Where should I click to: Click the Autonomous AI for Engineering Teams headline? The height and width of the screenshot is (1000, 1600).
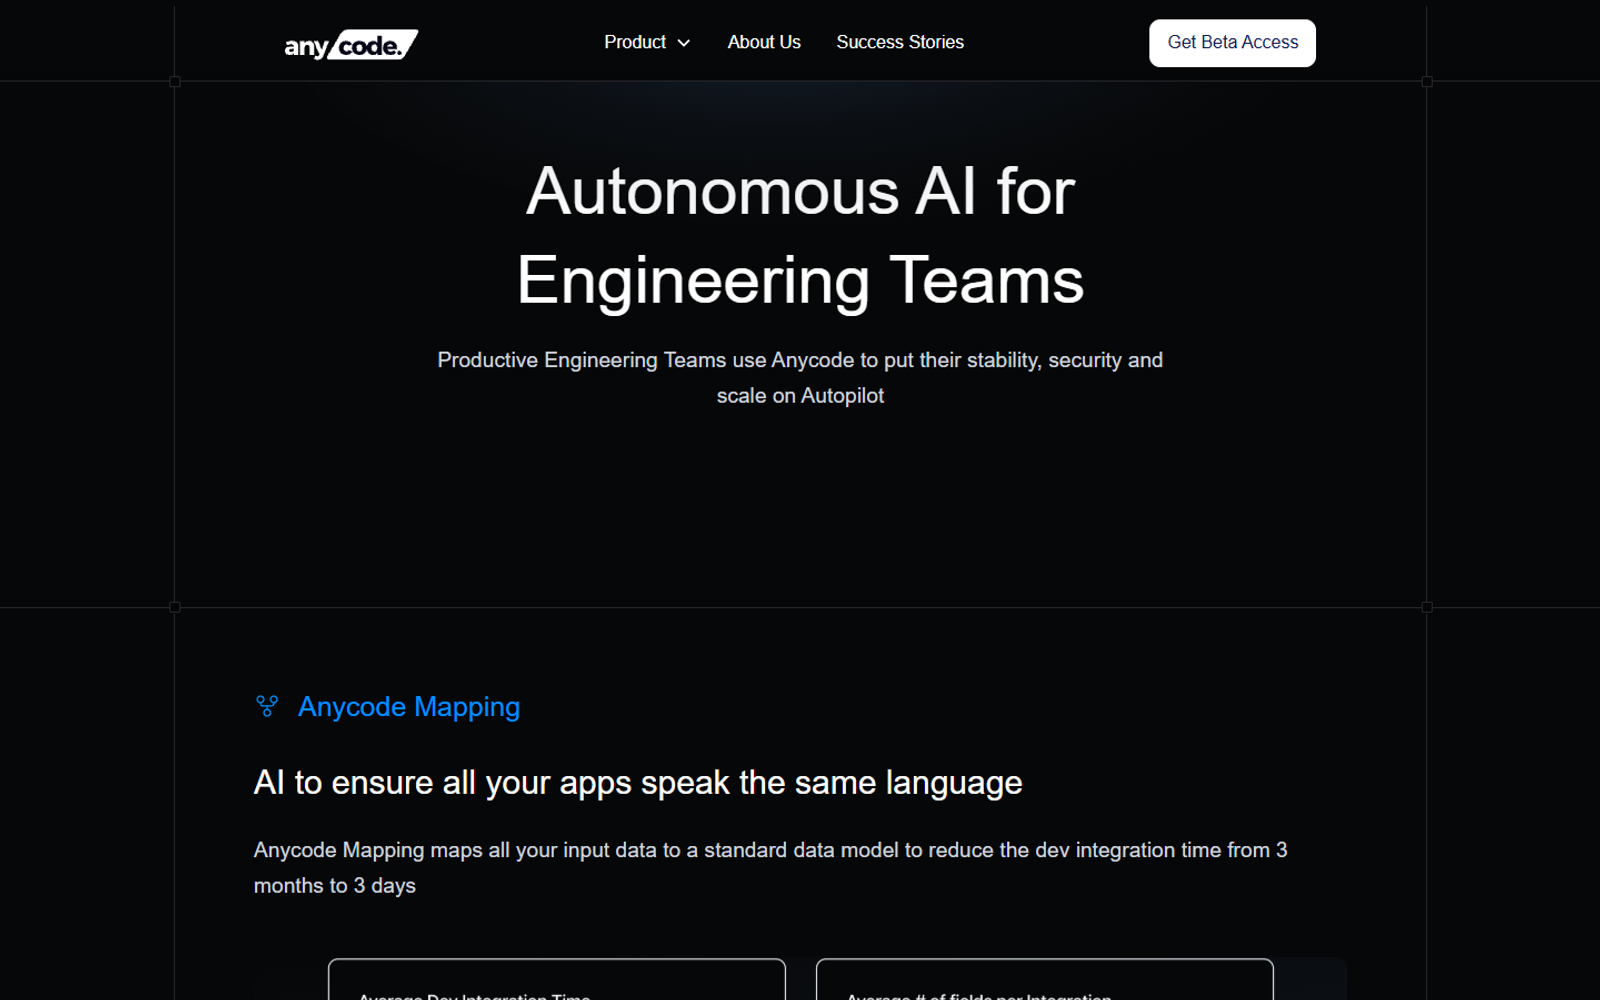point(800,236)
